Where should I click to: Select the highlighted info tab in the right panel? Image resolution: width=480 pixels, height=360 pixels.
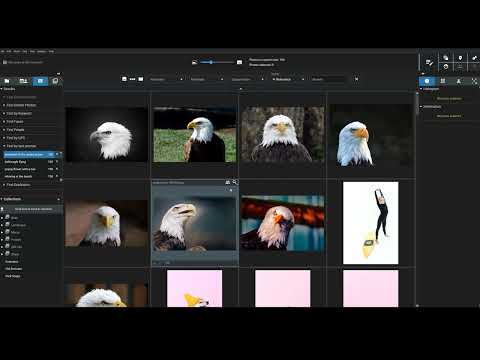(427, 81)
